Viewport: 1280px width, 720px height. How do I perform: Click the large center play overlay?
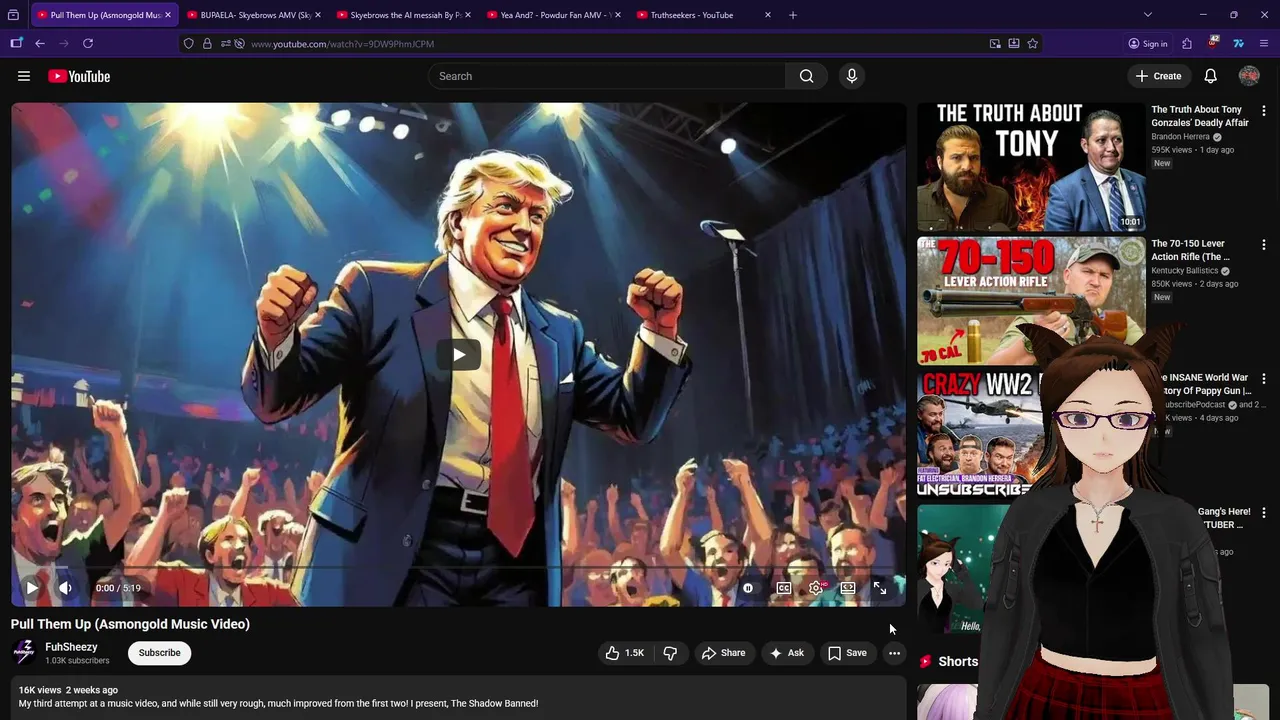458,354
